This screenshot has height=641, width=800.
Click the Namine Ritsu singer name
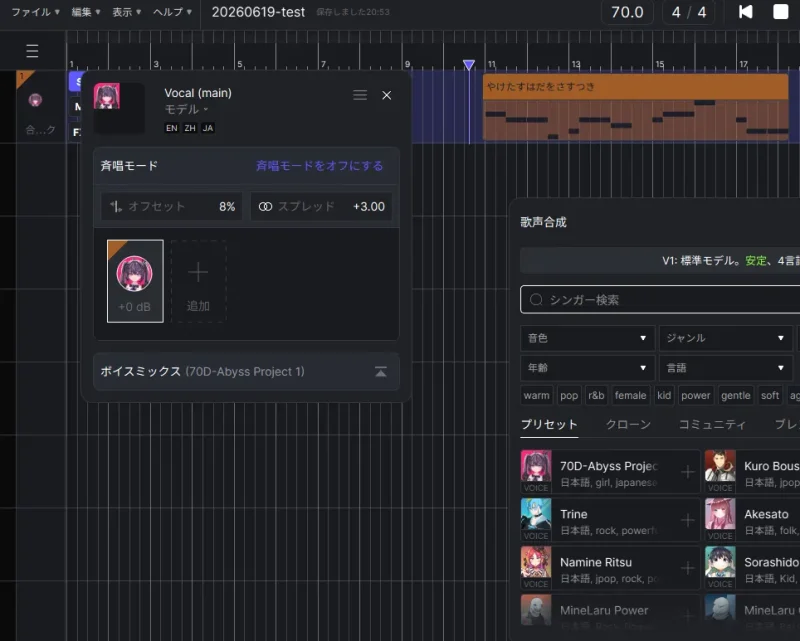596,562
